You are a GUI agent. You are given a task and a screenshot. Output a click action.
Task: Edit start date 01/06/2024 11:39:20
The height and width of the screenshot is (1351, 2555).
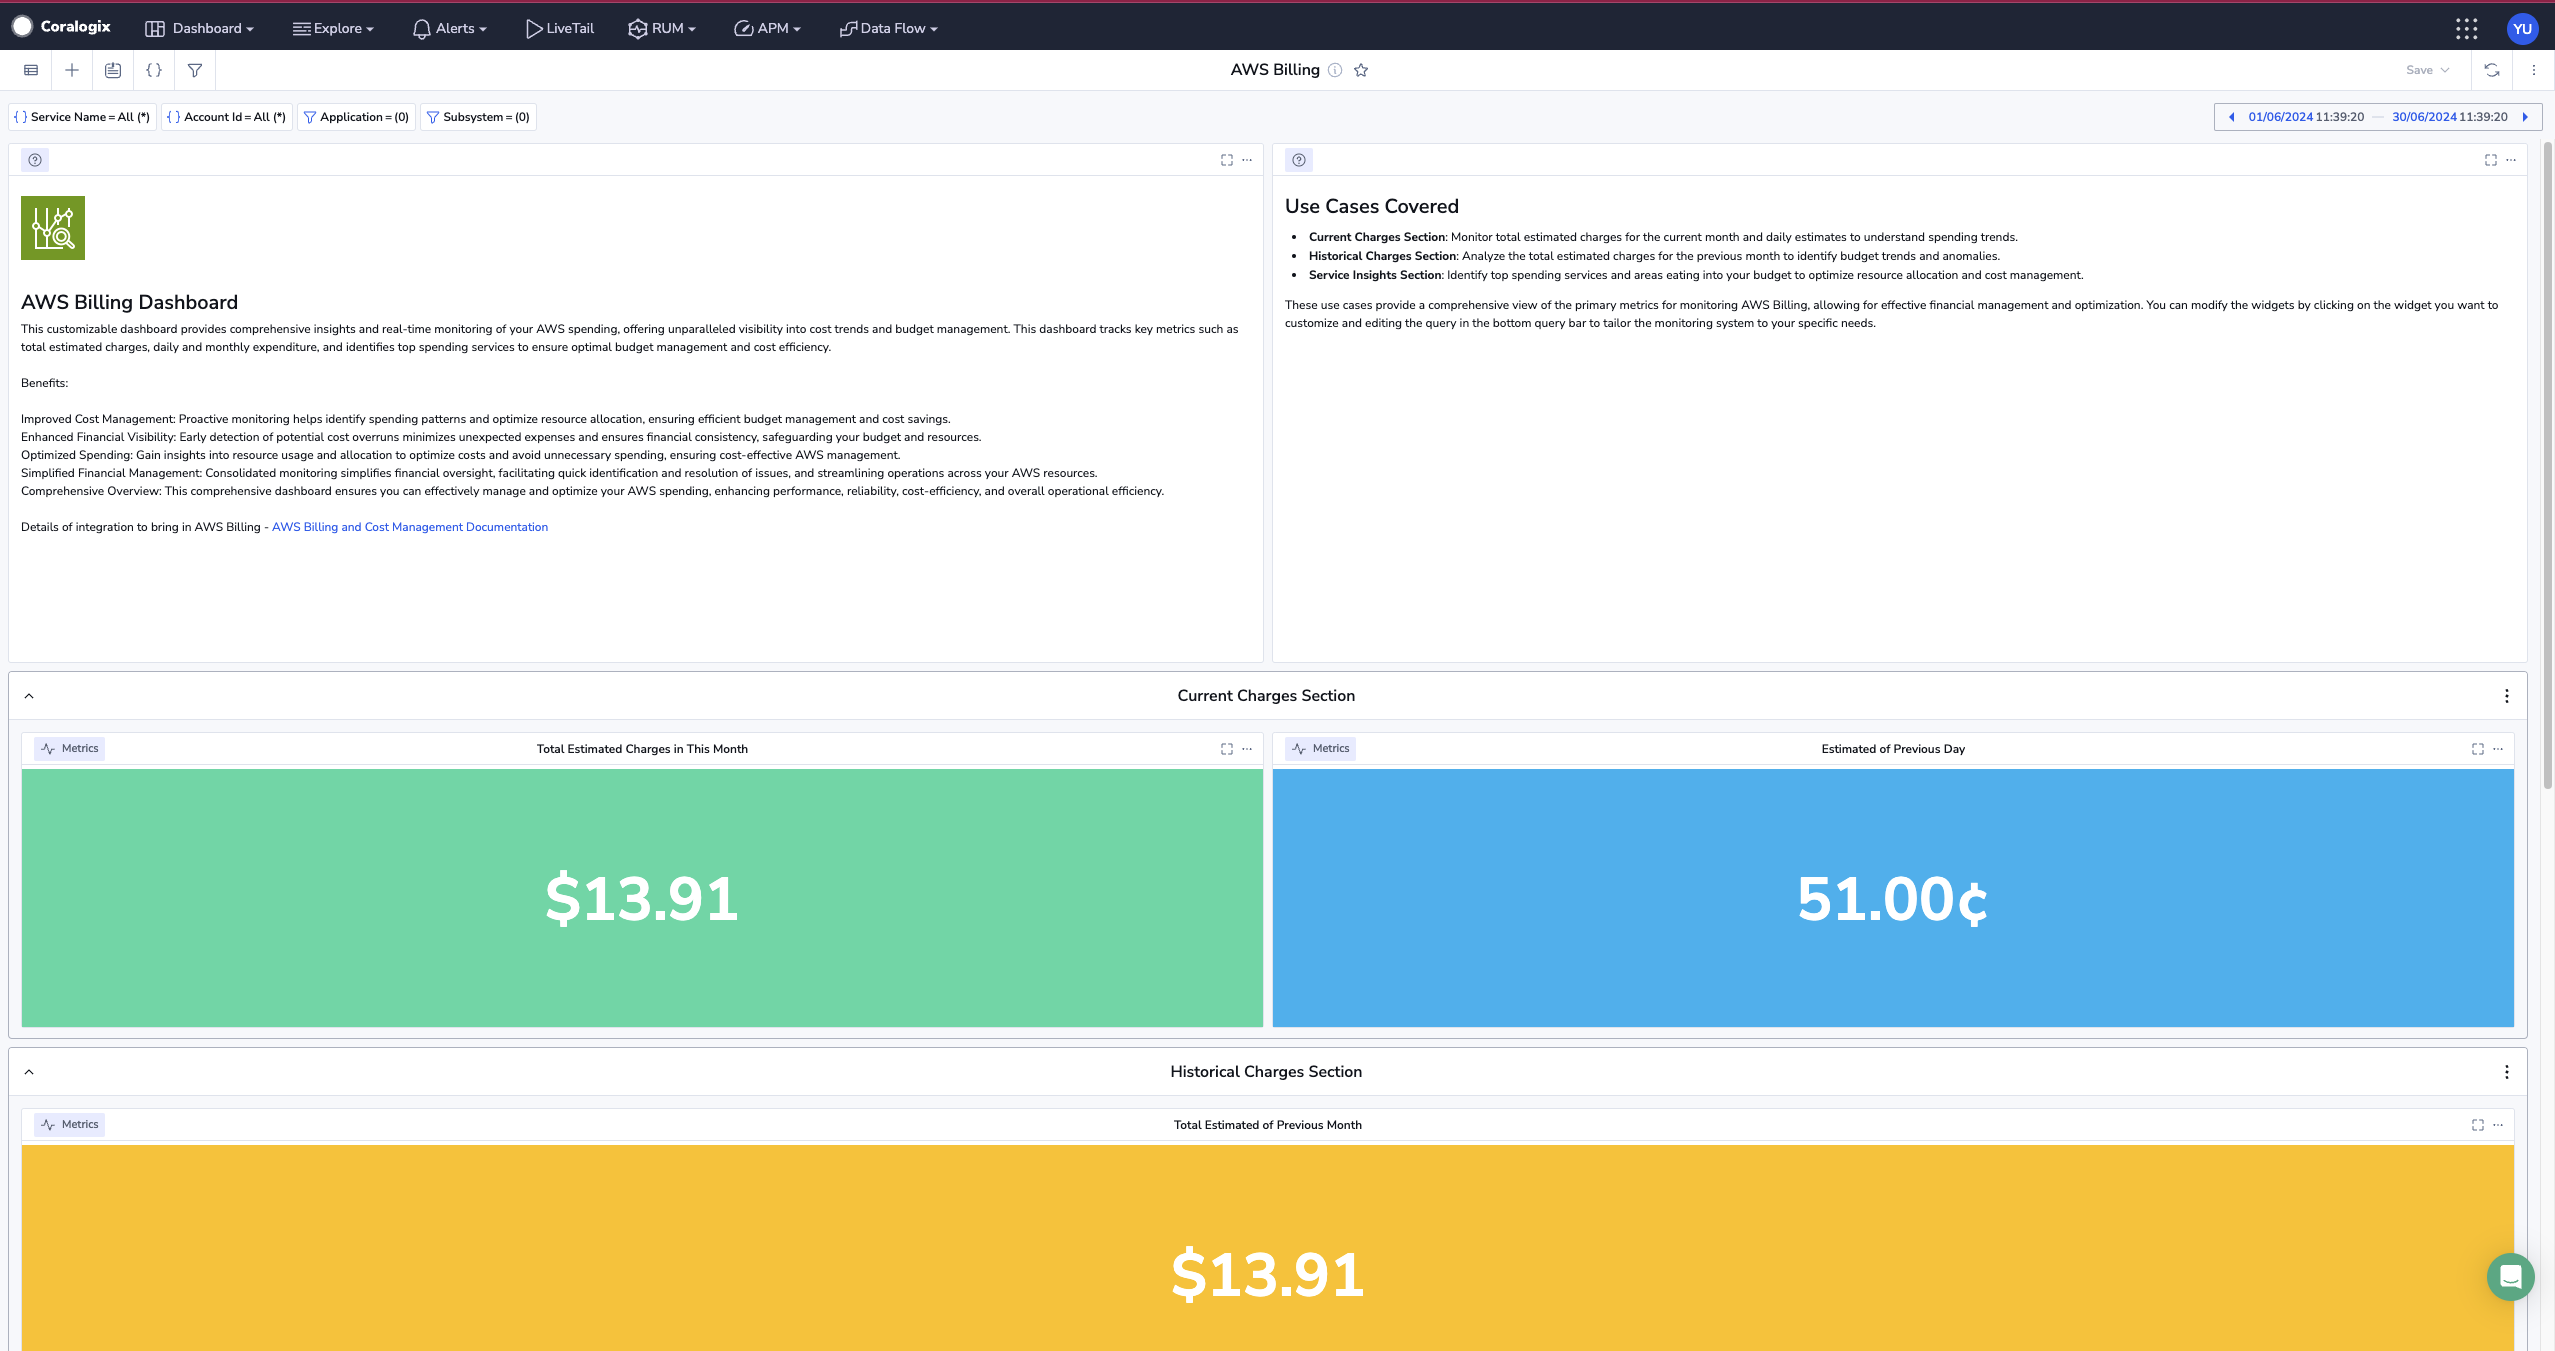pyautogui.click(x=2306, y=117)
